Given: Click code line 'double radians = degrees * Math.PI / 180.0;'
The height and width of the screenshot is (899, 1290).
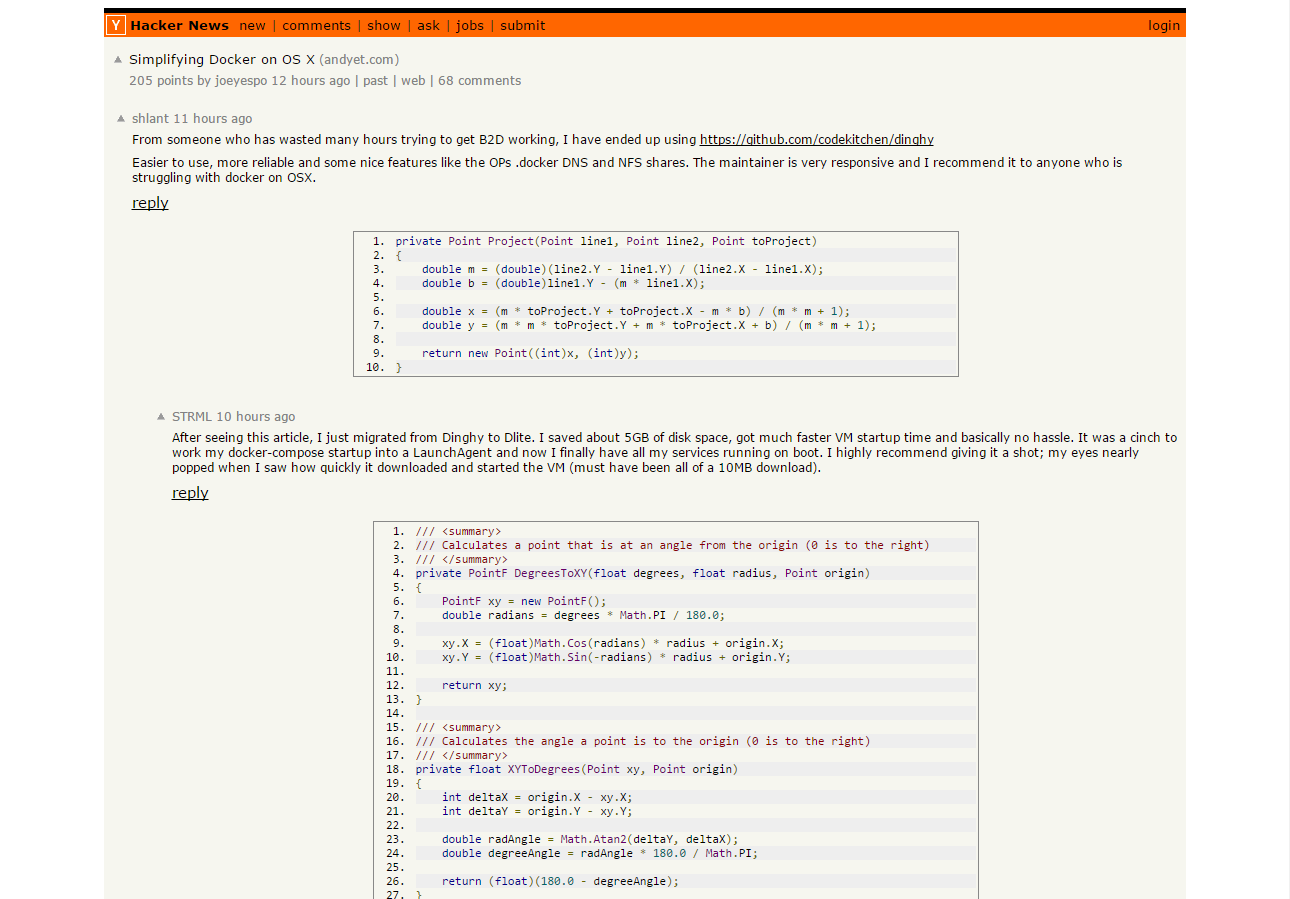Looking at the screenshot, I should [x=583, y=615].
